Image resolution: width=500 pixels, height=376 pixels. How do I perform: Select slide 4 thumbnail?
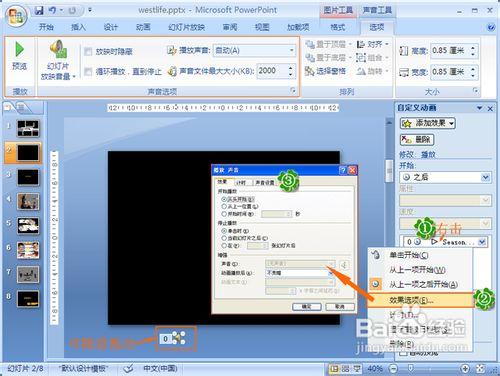pyautogui.click(x=28, y=202)
